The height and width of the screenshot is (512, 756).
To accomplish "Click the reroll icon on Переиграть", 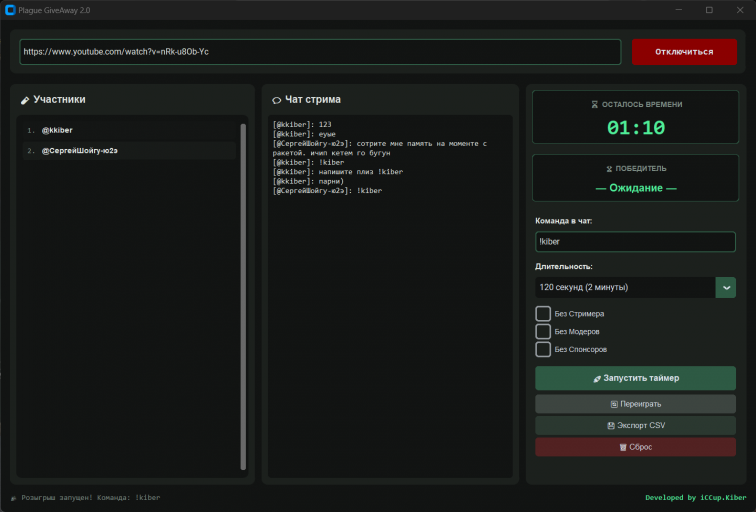I will coord(614,404).
